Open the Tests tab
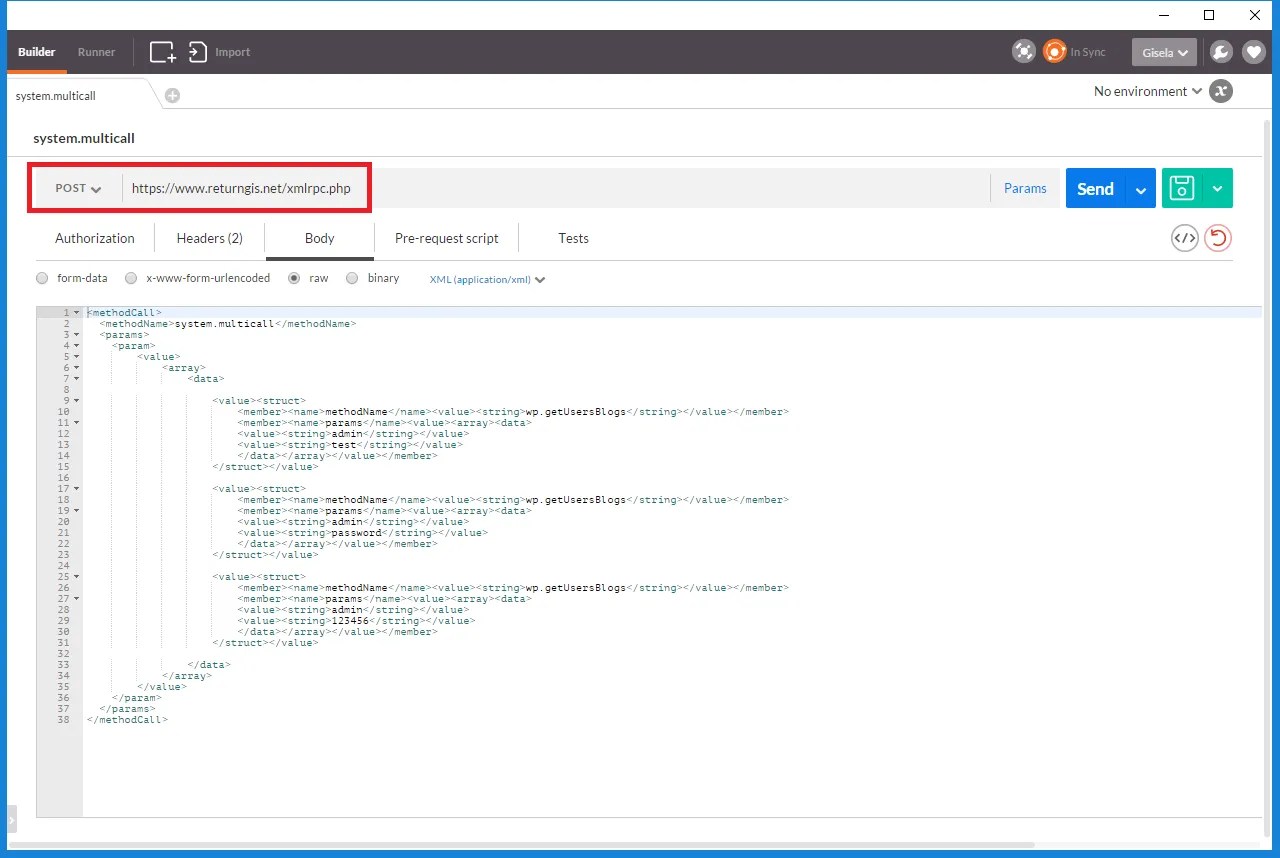 coord(573,238)
